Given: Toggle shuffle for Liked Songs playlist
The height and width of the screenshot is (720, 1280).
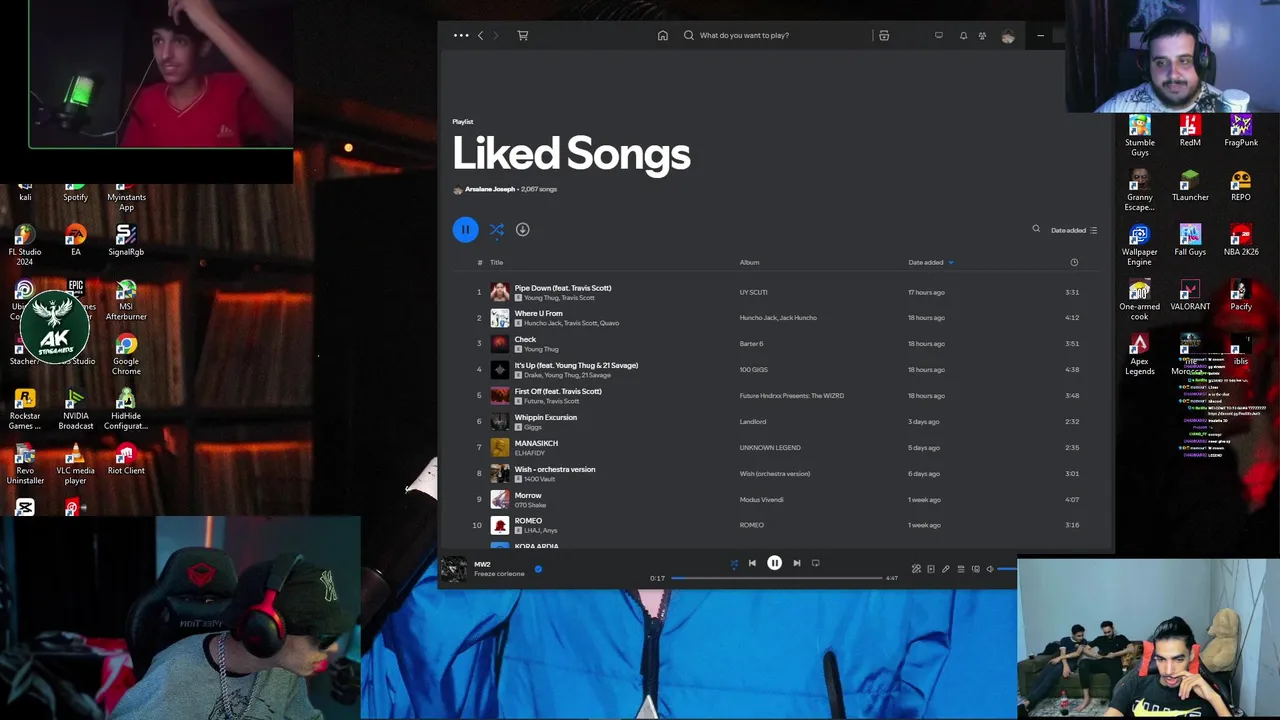Looking at the screenshot, I should tap(497, 229).
